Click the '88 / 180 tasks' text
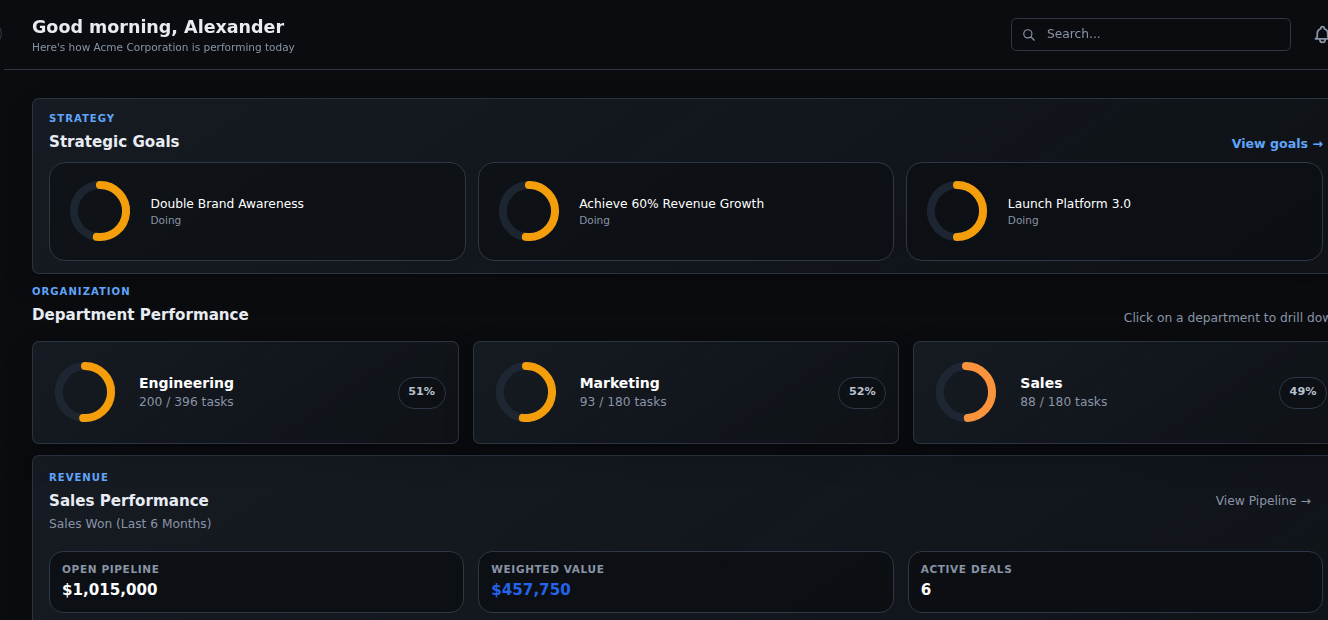 point(1064,402)
